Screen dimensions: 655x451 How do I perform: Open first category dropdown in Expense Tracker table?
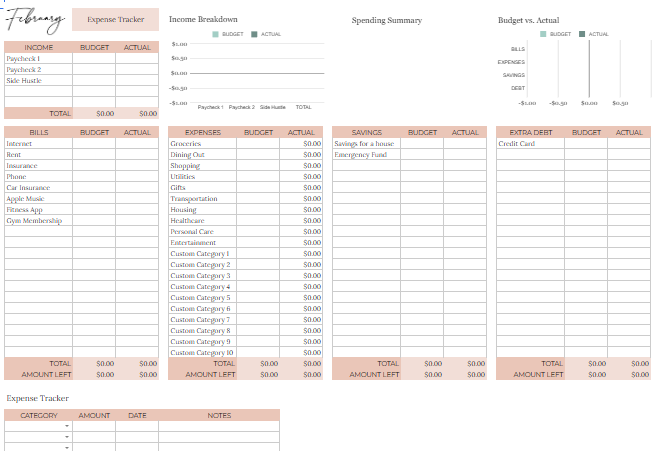pos(67,426)
